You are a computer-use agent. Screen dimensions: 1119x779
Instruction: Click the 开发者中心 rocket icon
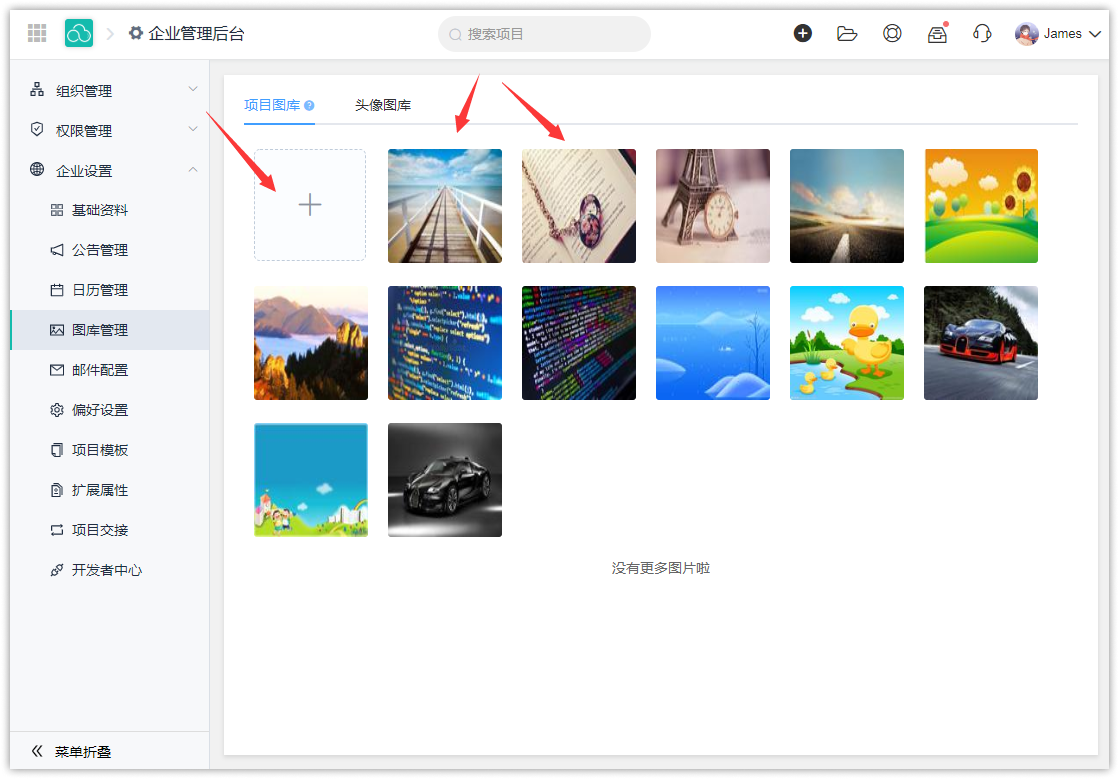tap(57, 569)
